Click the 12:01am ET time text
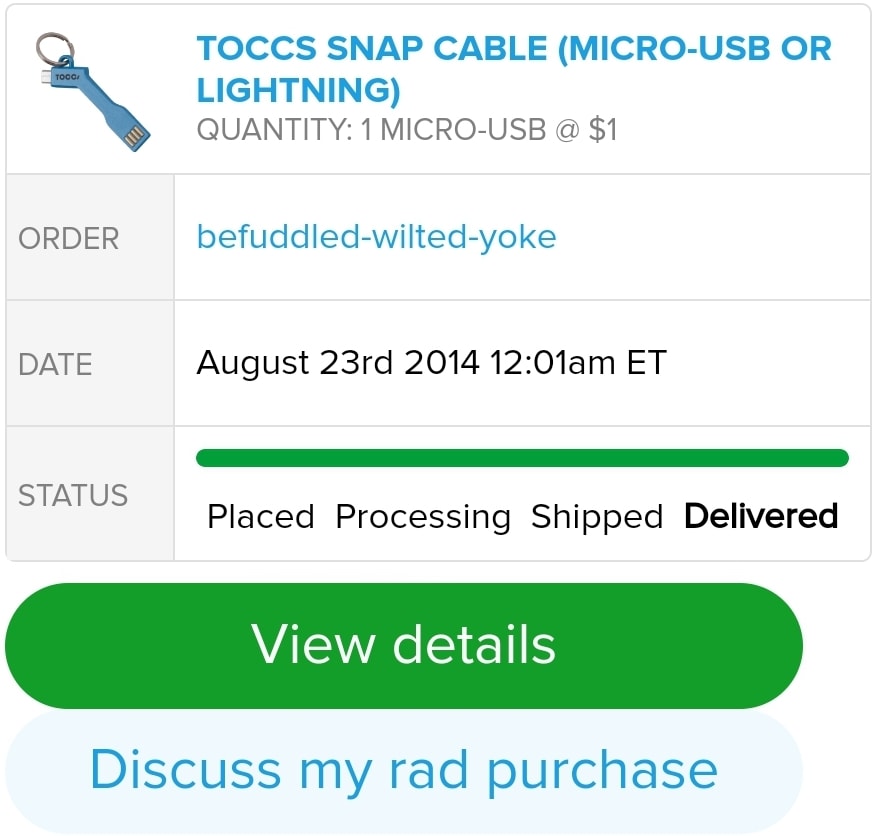This screenshot has height=836, width=874. (578, 362)
